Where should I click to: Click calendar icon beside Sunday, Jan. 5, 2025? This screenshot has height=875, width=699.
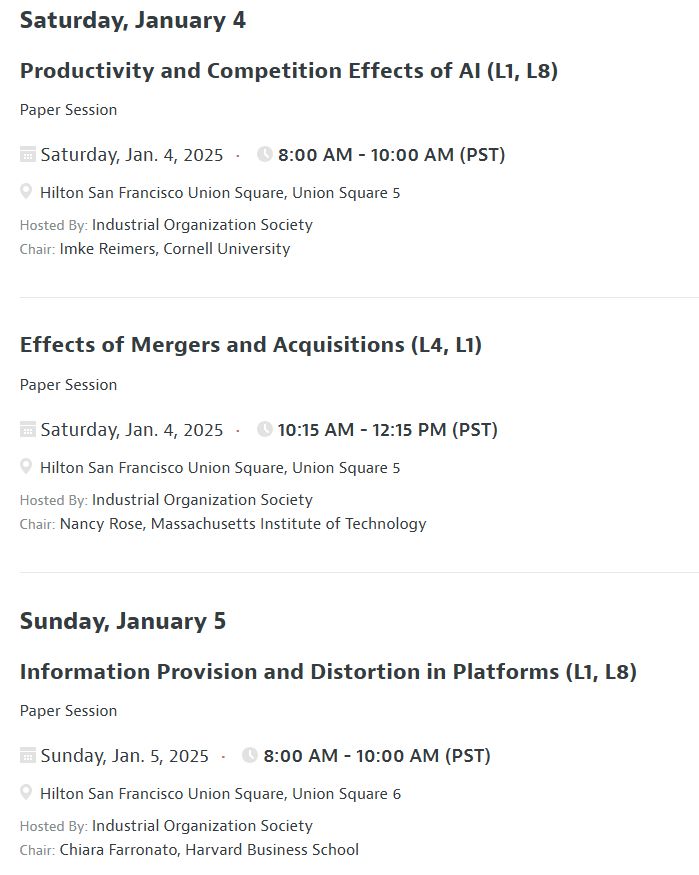pyautogui.click(x=27, y=755)
